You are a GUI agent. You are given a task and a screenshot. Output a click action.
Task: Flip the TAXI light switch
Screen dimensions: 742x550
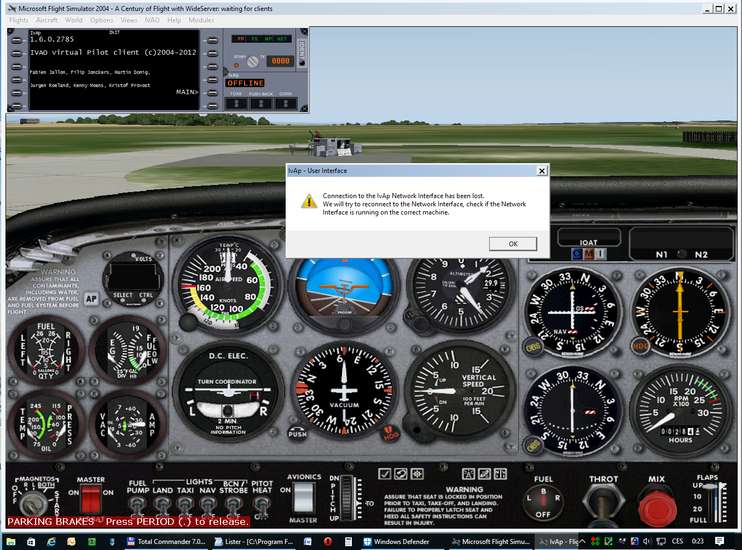pyautogui.click(x=185, y=506)
